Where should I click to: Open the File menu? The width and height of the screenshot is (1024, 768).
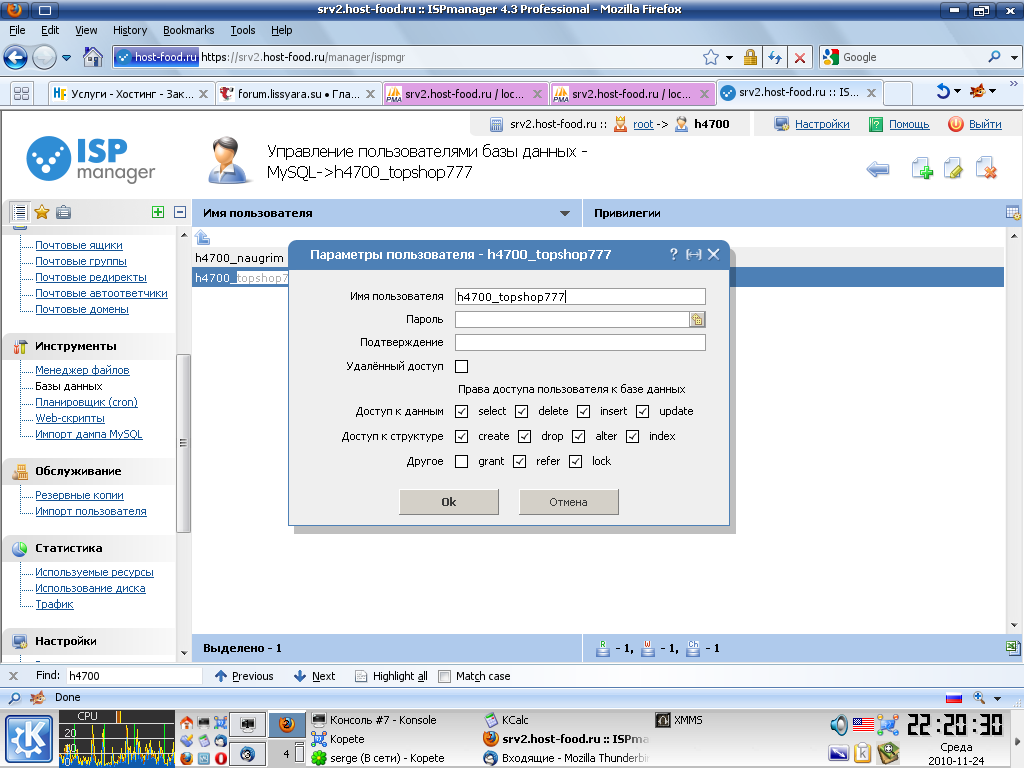(x=17, y=30)
